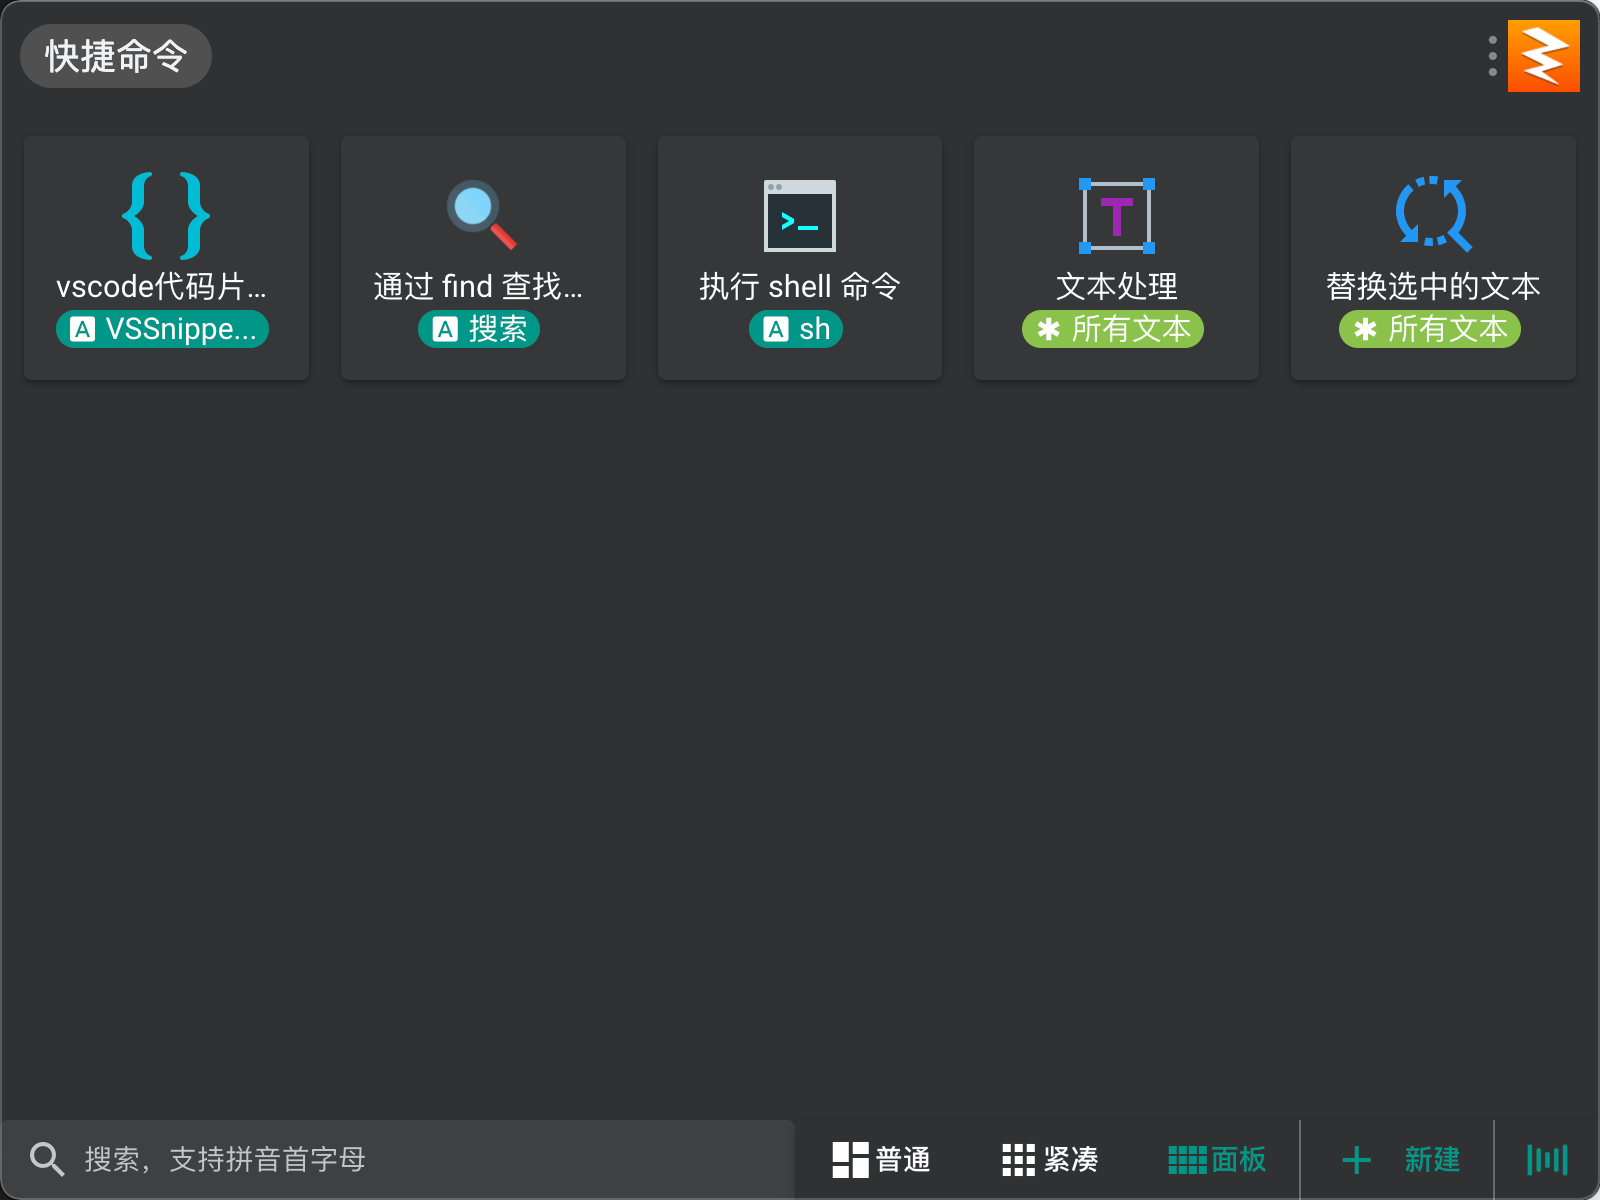Click the 执行 shell 命令 card title
The height and width of the screenshot is (1200, 1600).
800,287
